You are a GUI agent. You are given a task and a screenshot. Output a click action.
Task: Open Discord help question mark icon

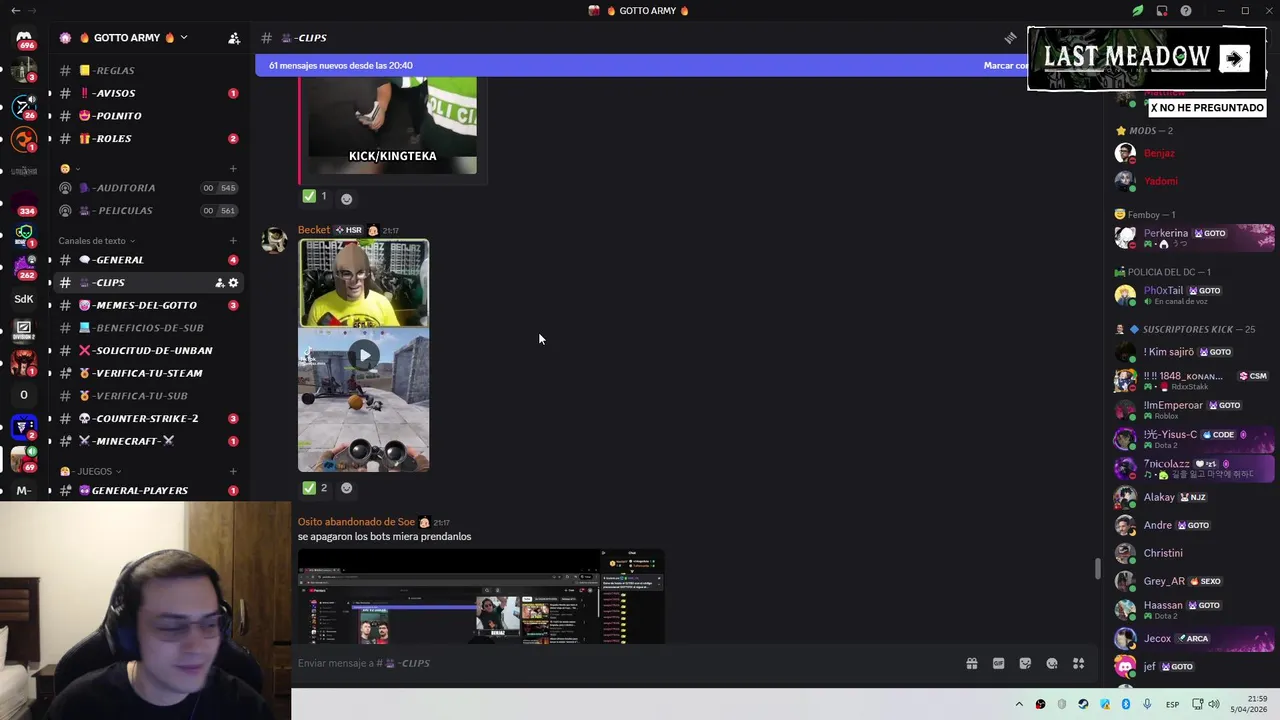coord(1186,11)
